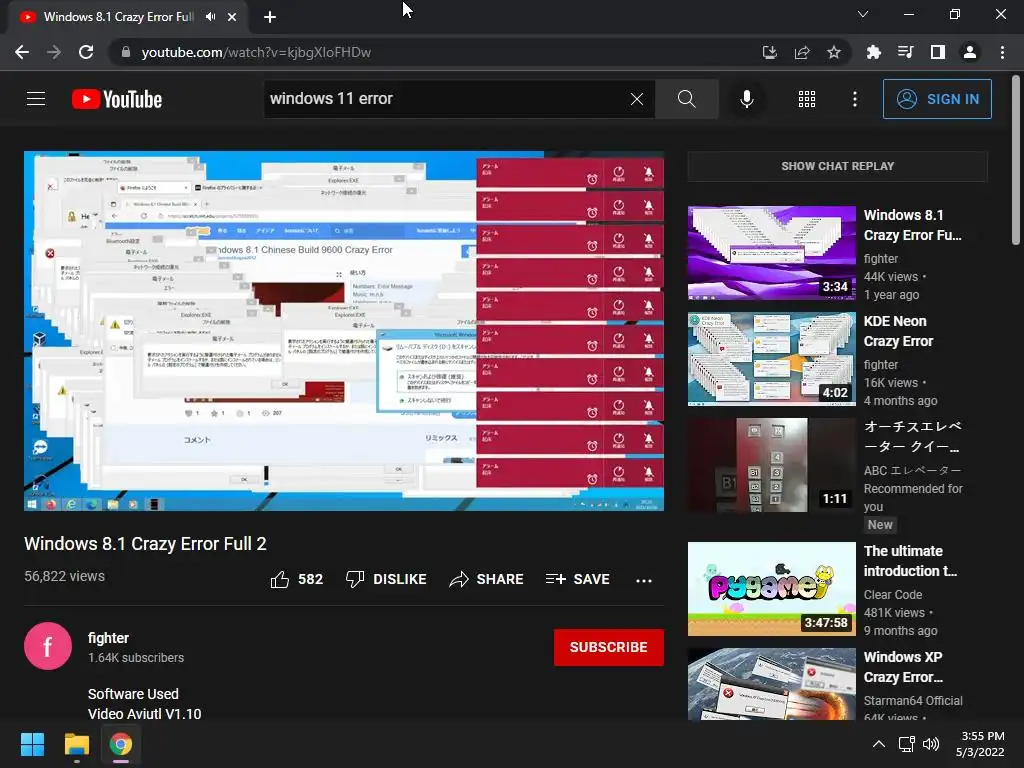
Task: Save the video to a playlist
Action: 577,579
